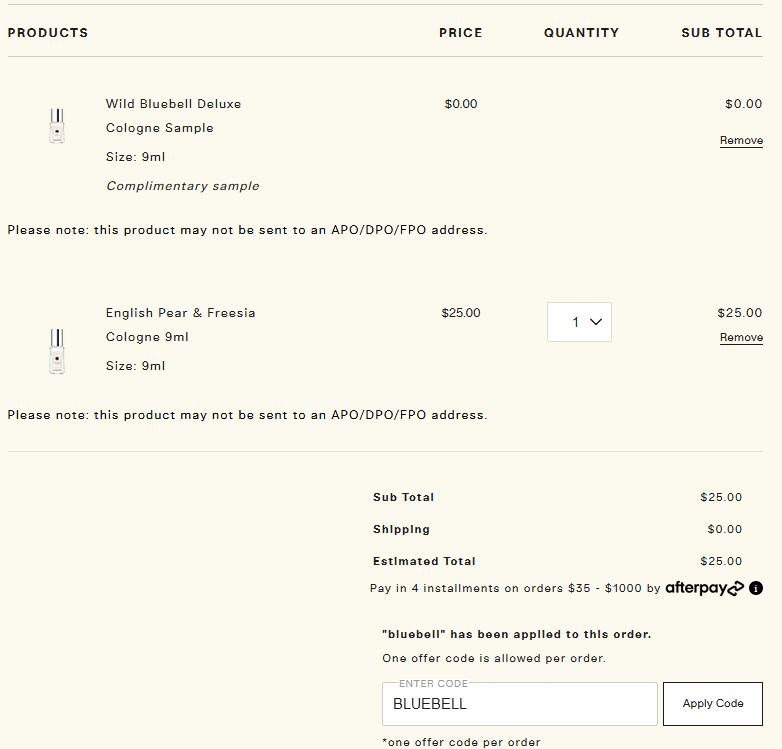Click the Quantity column header
782x749 pixels.
(581, 33)
